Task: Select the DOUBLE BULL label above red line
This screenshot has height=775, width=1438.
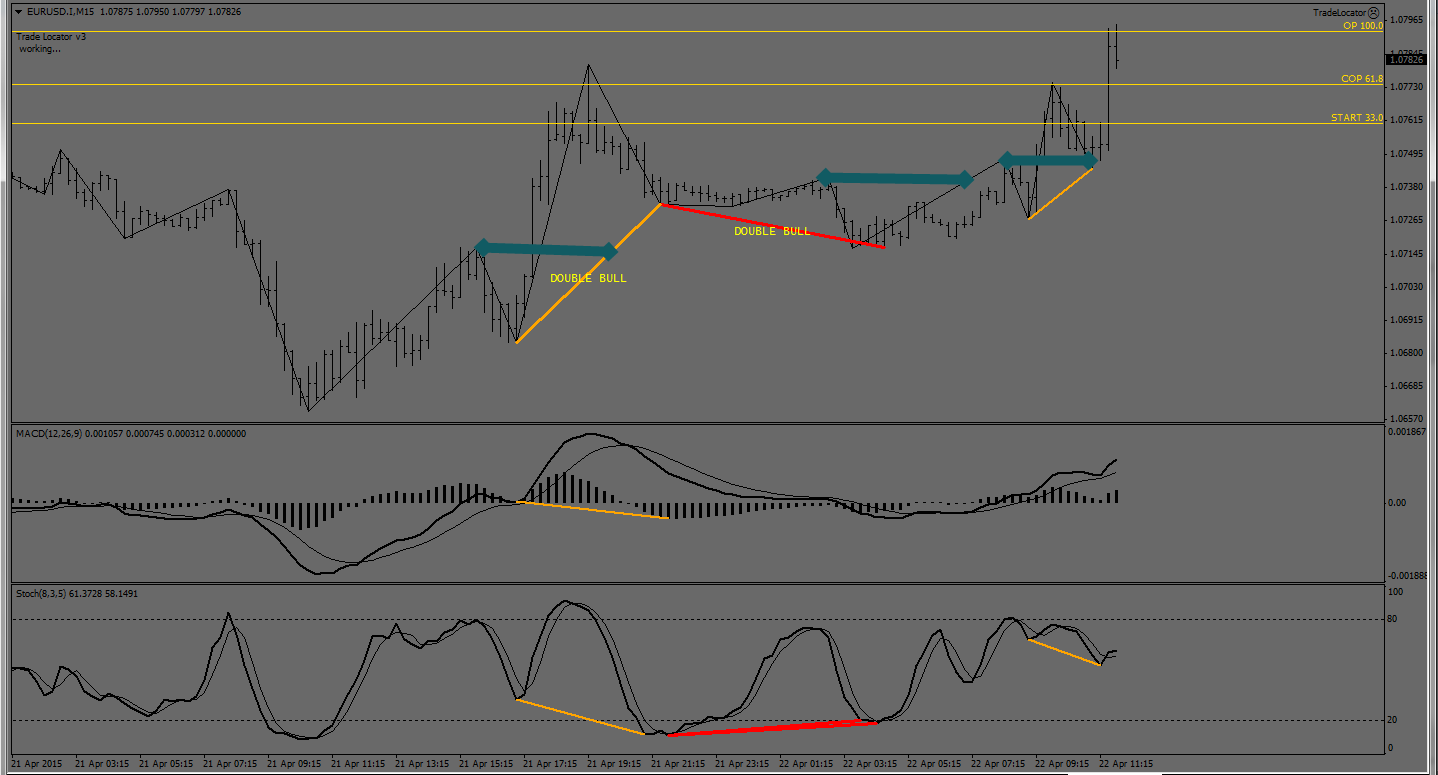Action: [772, 231]
